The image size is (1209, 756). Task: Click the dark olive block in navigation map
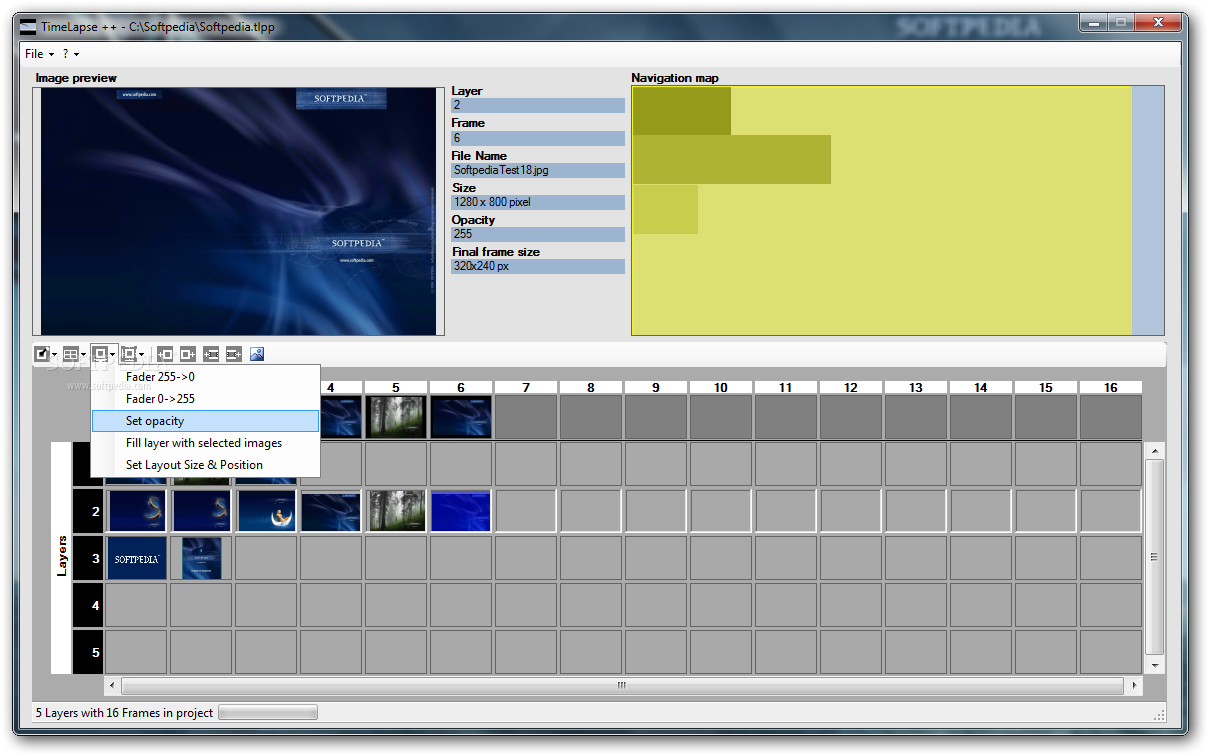click(x=682, y=111)
